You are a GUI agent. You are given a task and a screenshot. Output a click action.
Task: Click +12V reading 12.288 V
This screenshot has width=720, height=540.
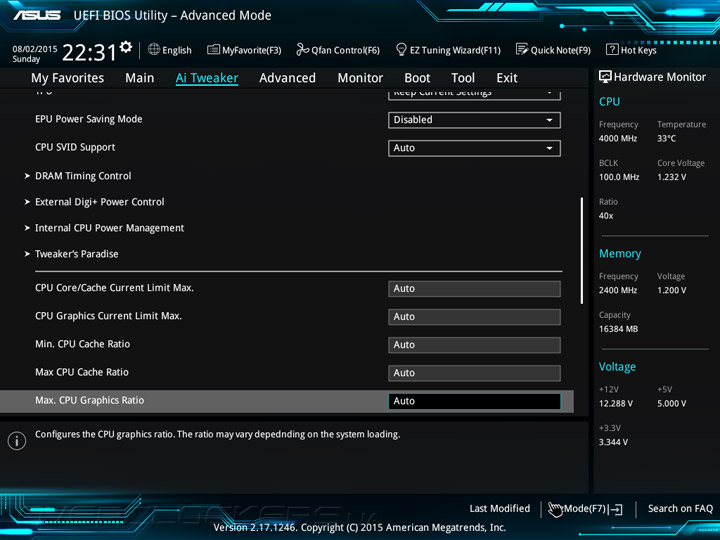click(x=616, y=404)
